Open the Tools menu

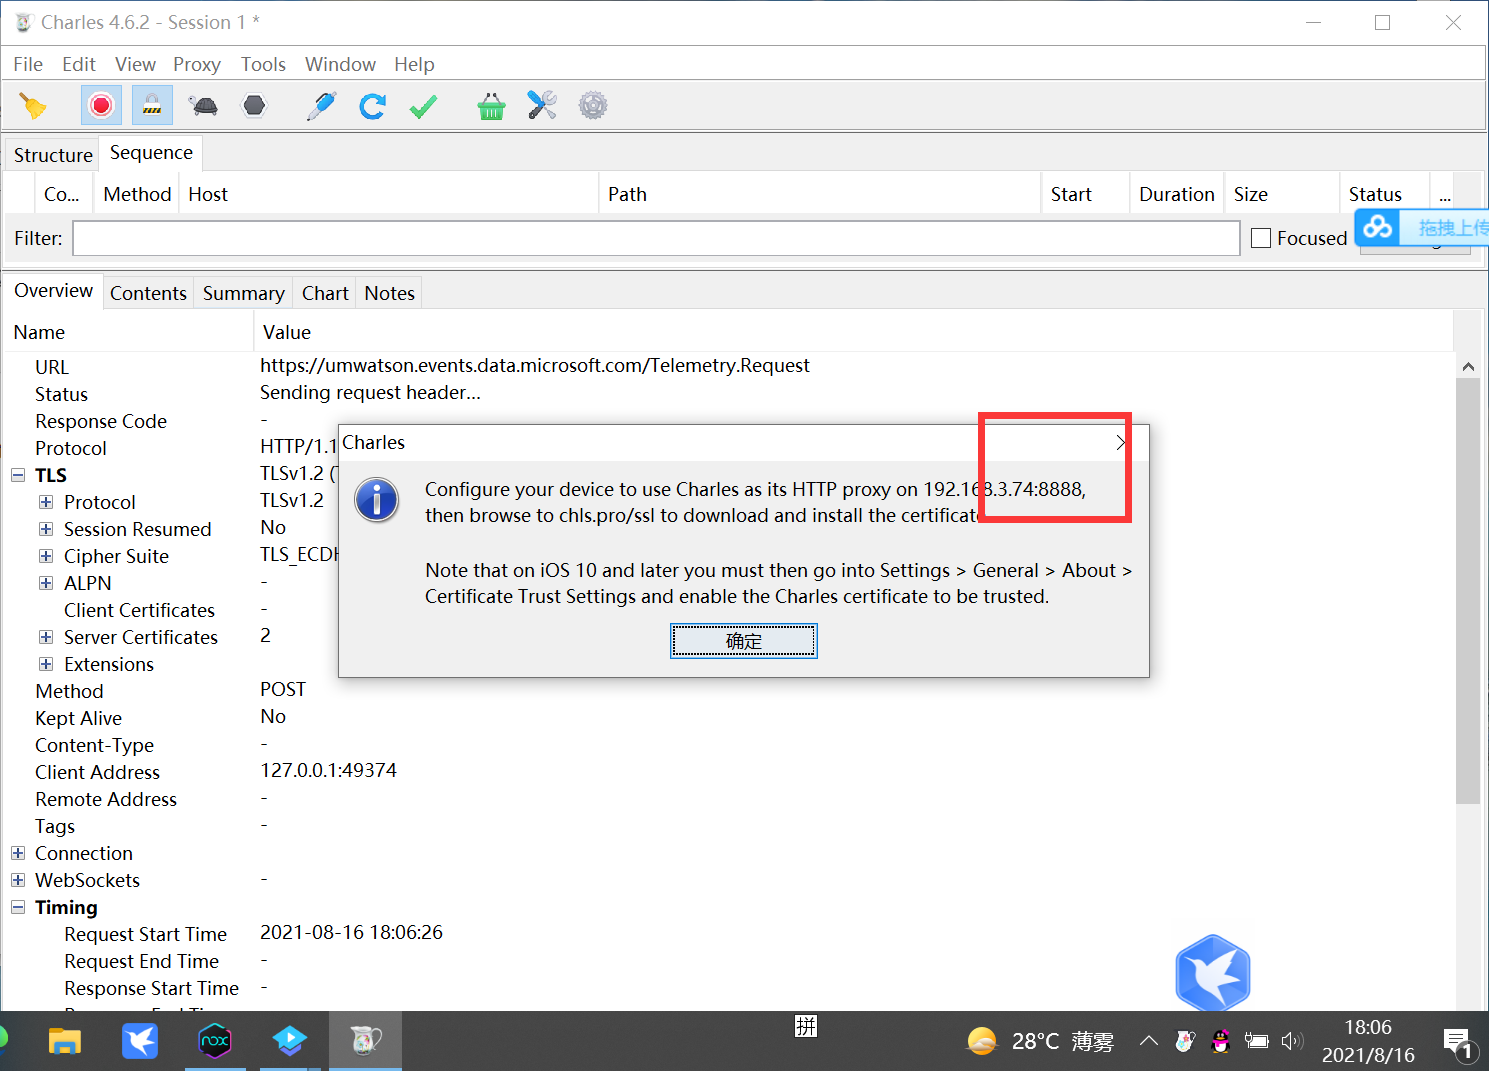pos(263,64)
